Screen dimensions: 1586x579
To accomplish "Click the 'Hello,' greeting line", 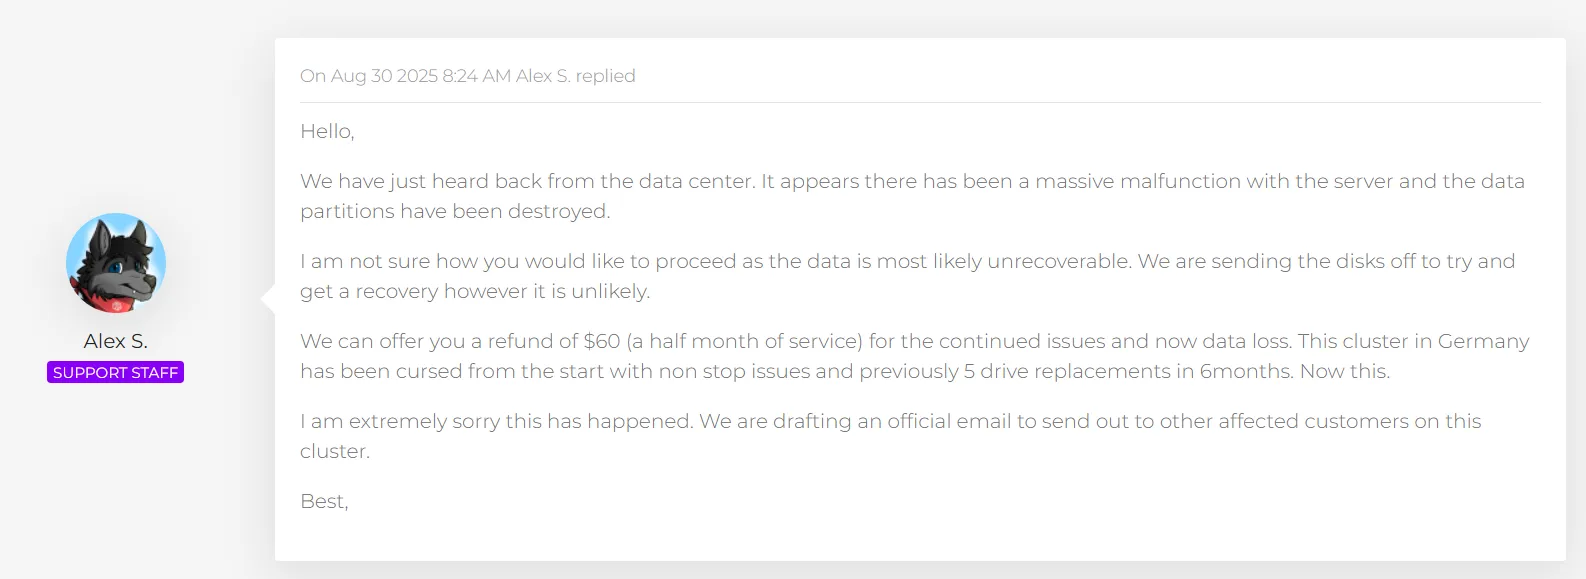I will [327, 131].
